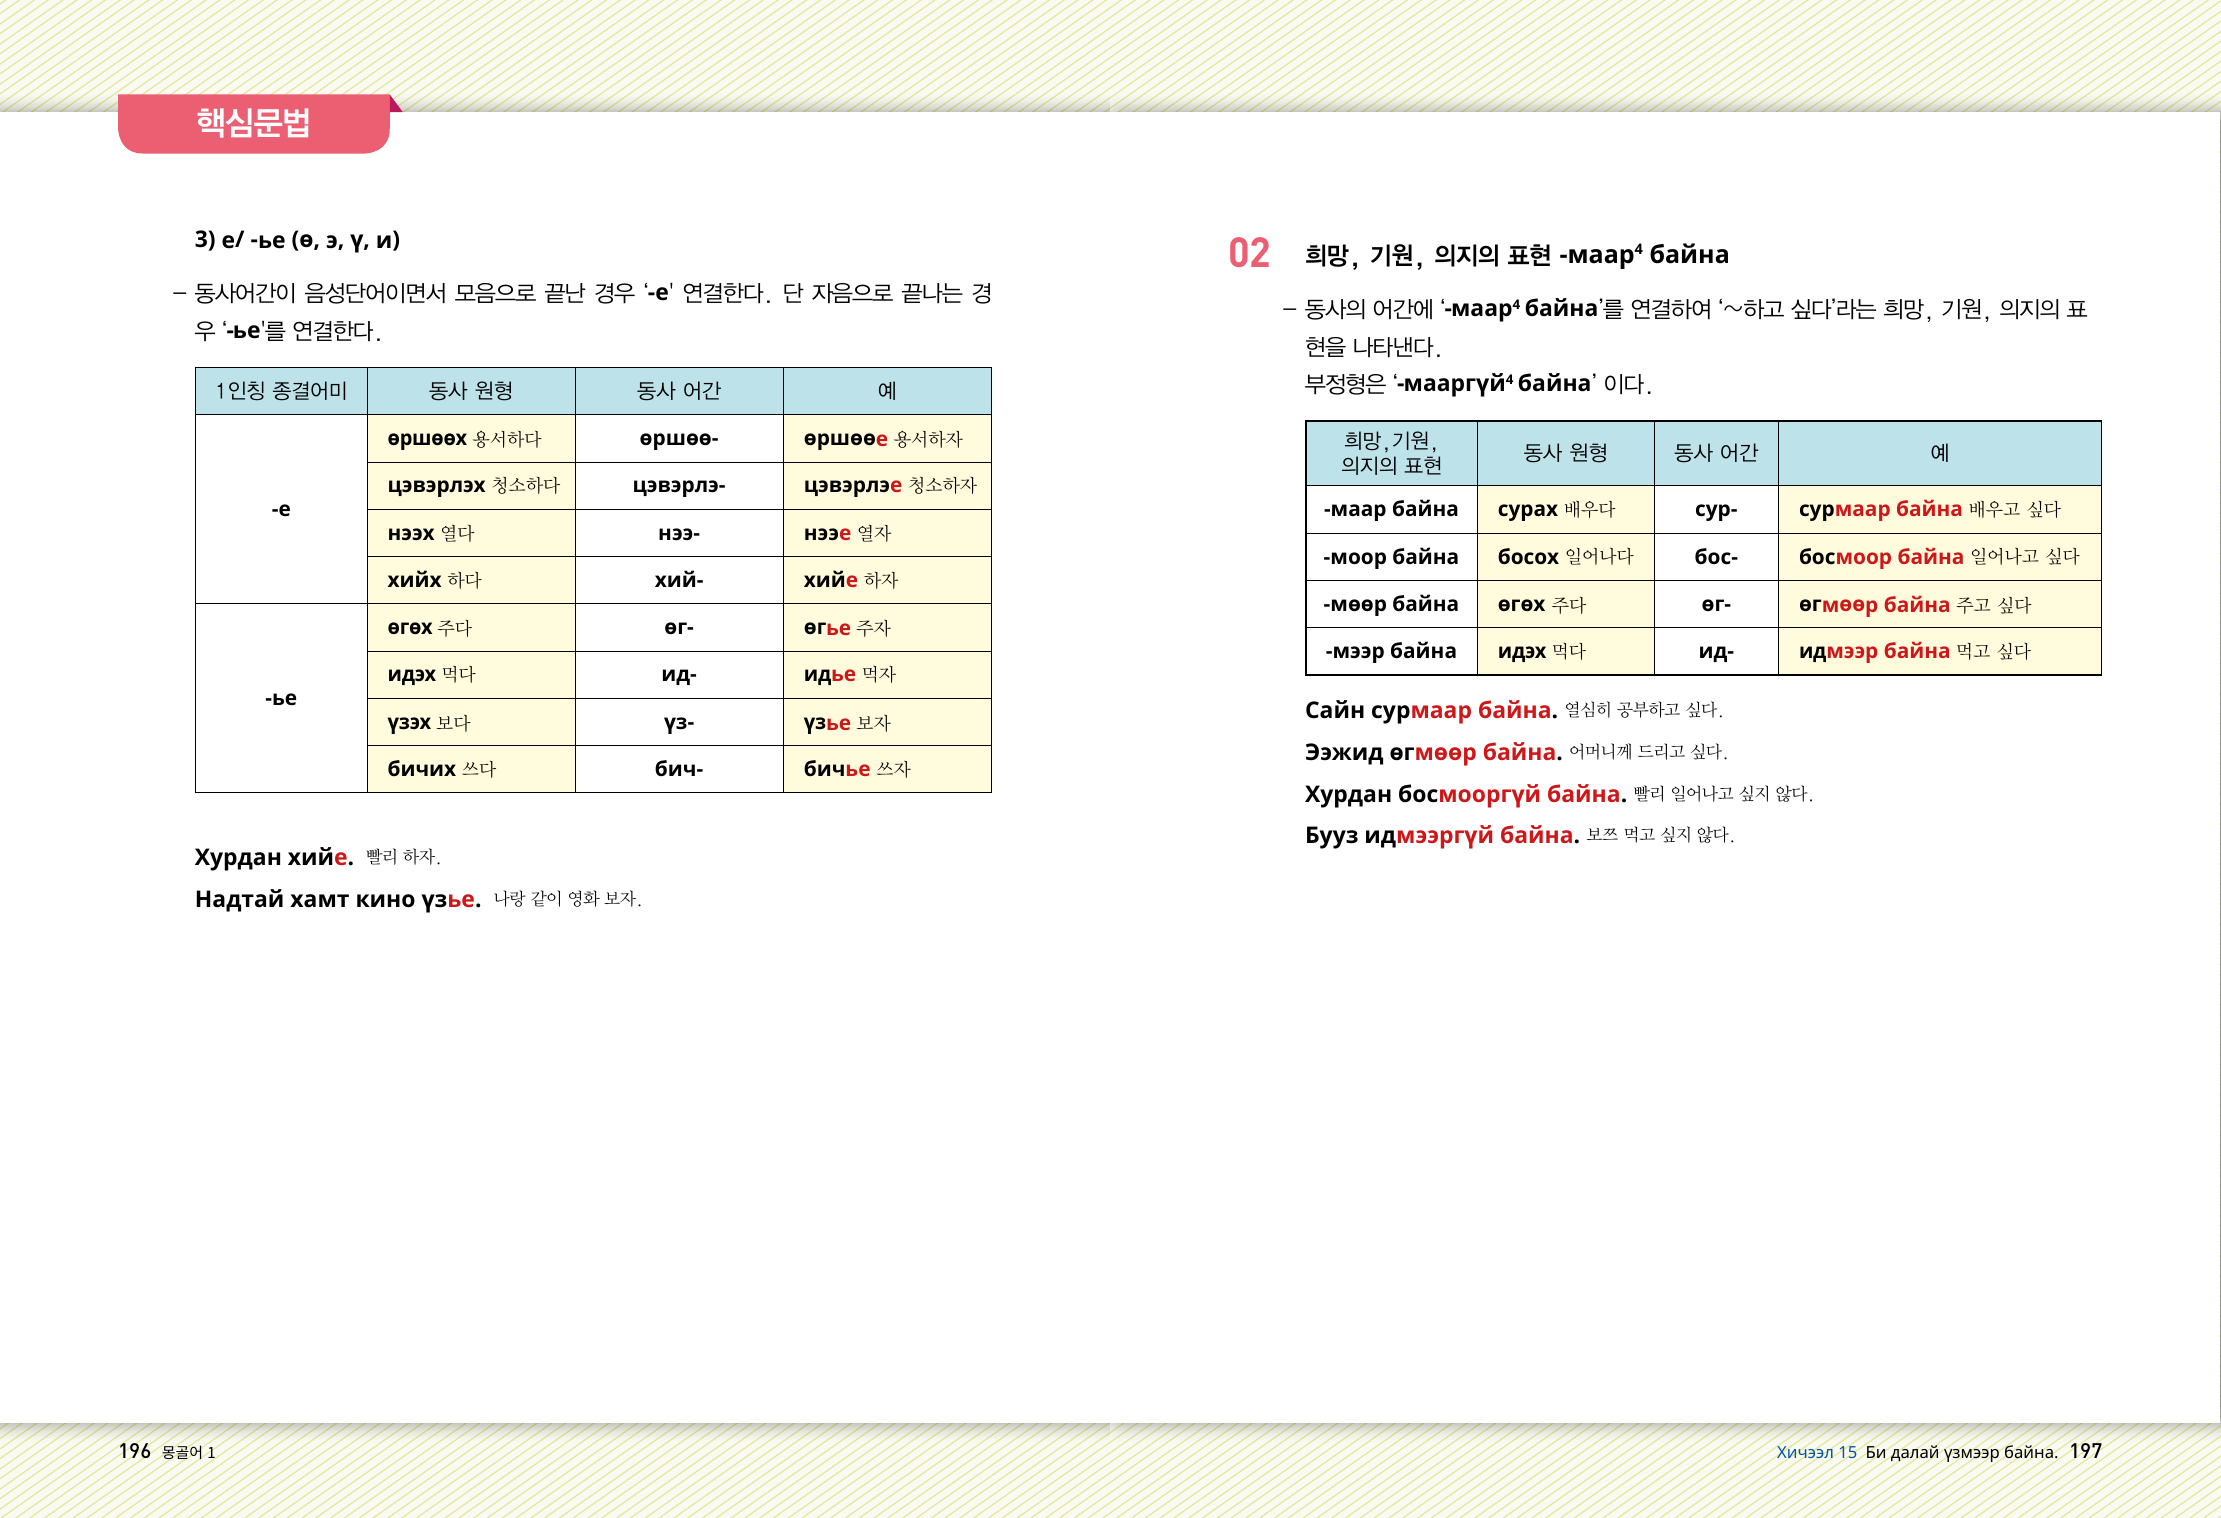The width and height of the screenshot is (2221, 1518).
Task: Click the heading 3) е/ -ье
Action: pyautogui.click(x=297, y=240)
